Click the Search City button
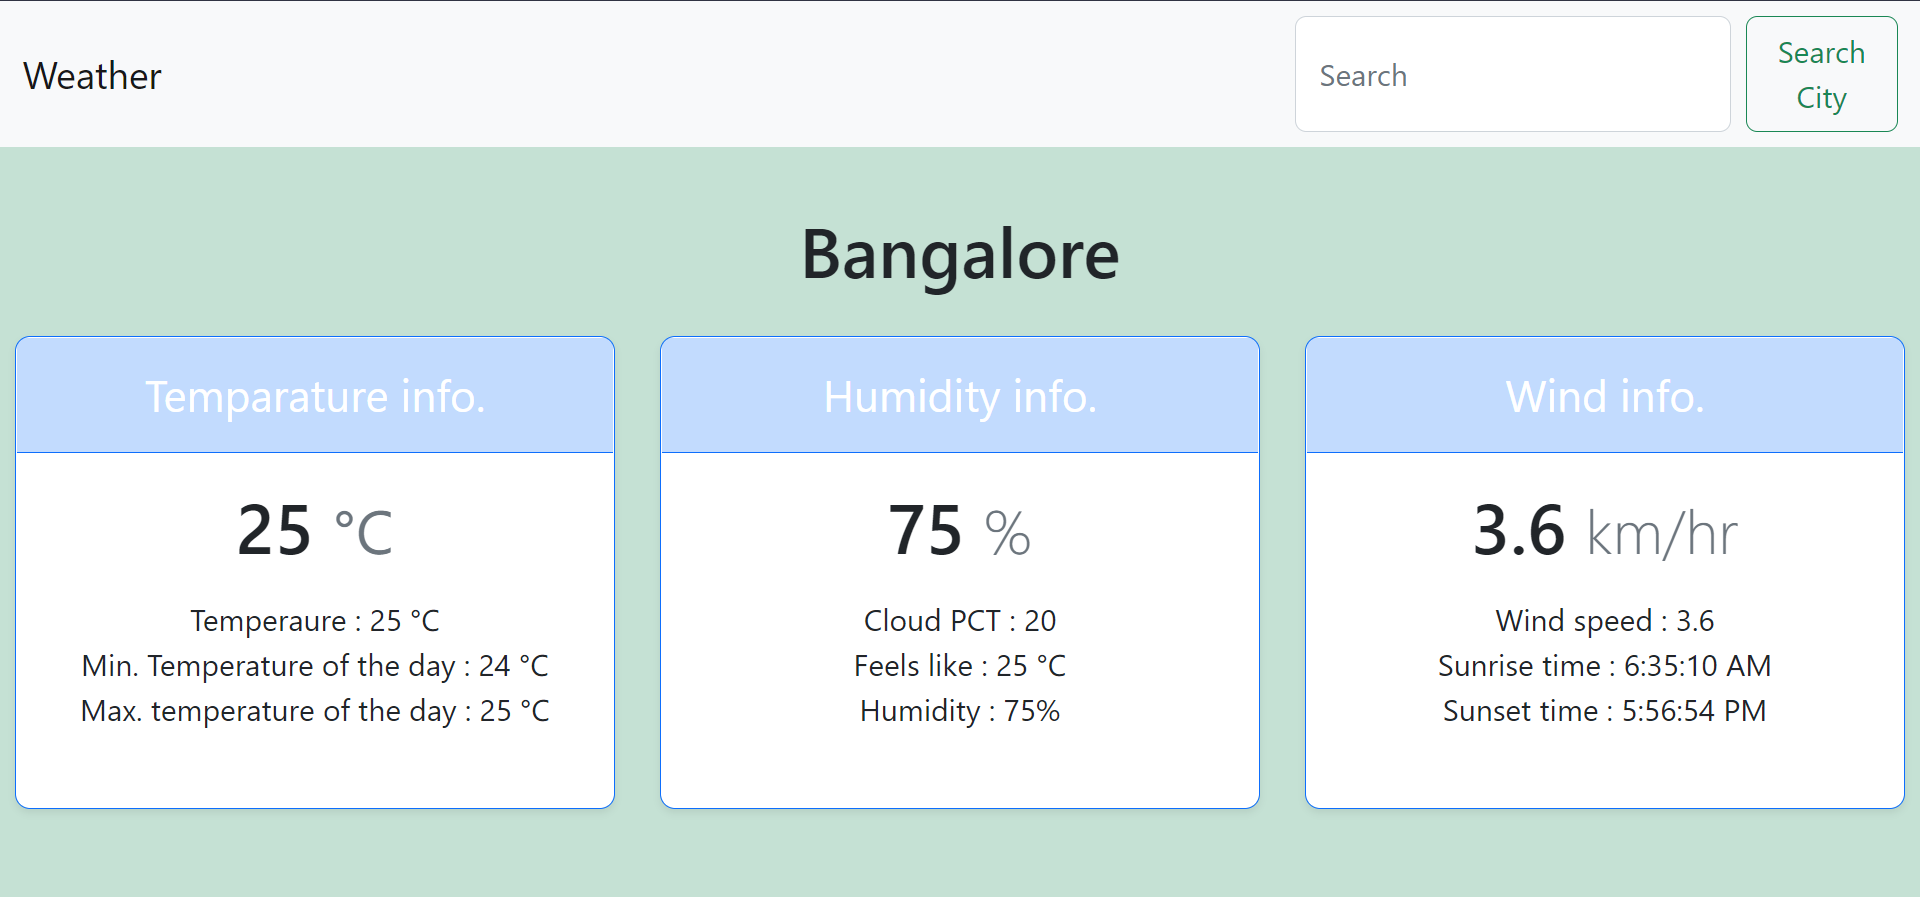This screenshot has width=1920, height=897. click(1820, 74)
